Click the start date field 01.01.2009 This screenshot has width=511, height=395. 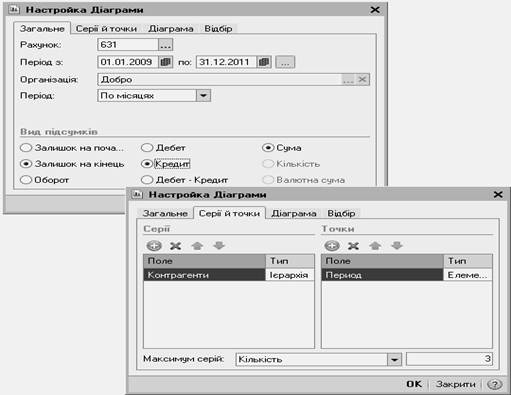pyautogui.click(x=128, y=62)
